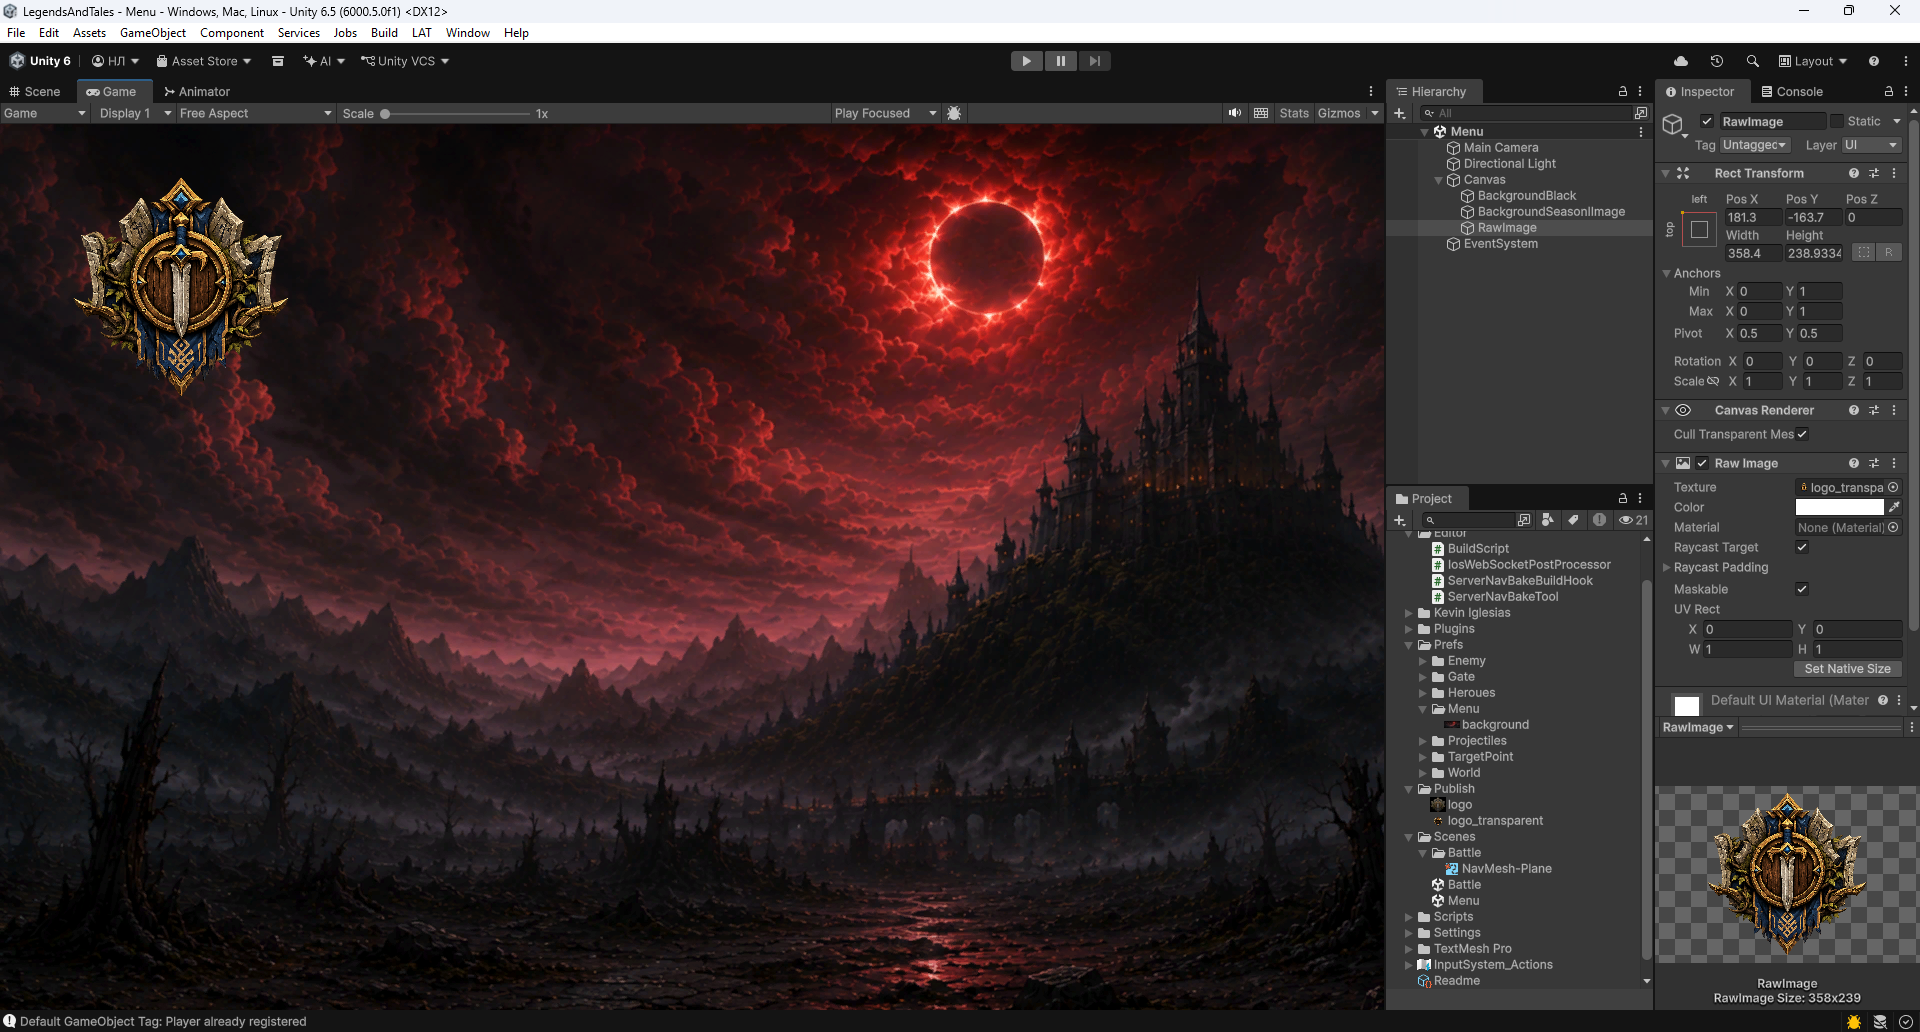Lock the Hierarchy panel with the padlock icon

(1622, 91)
